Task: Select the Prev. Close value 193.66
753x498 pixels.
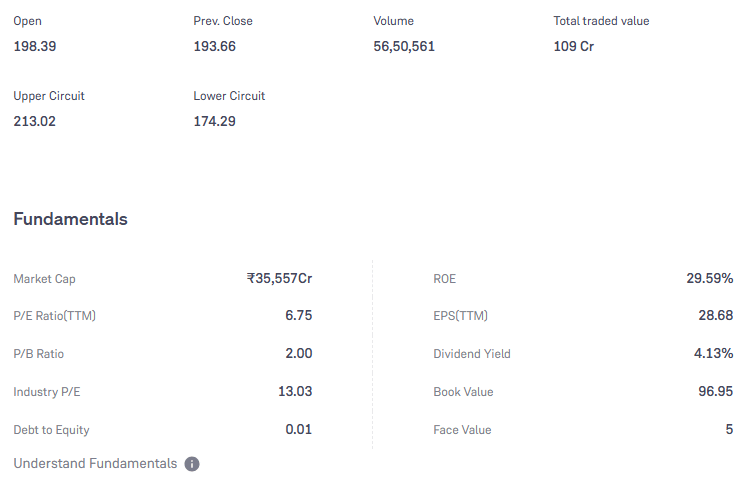Action: [x=215, y=47]
